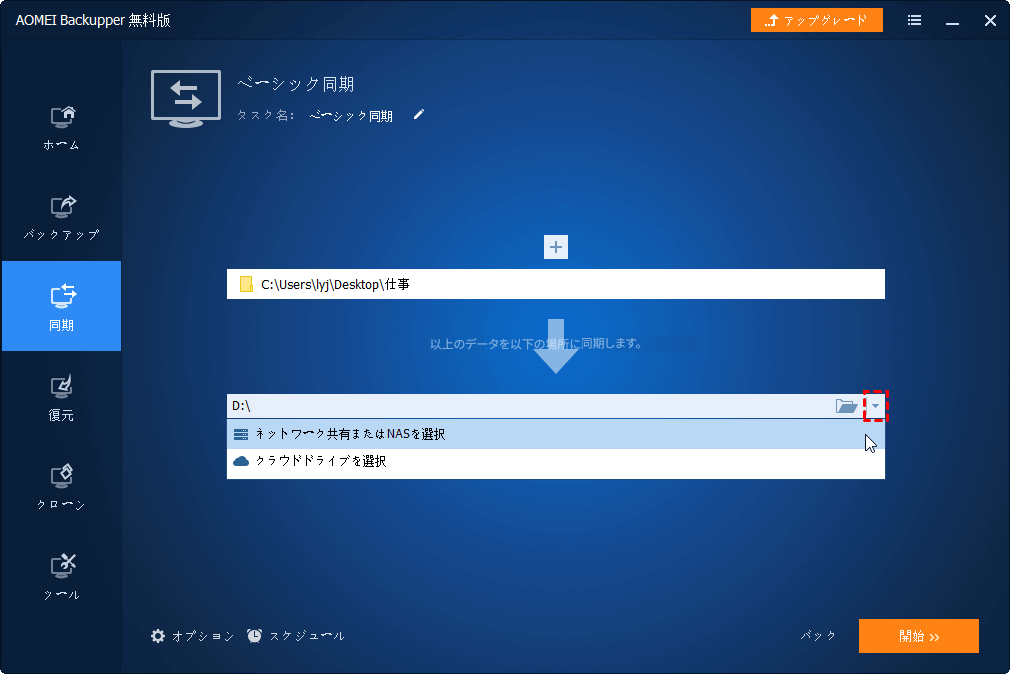Click the orange 開始 start button
1010x674 pixels.
click(x=919, y=636)
